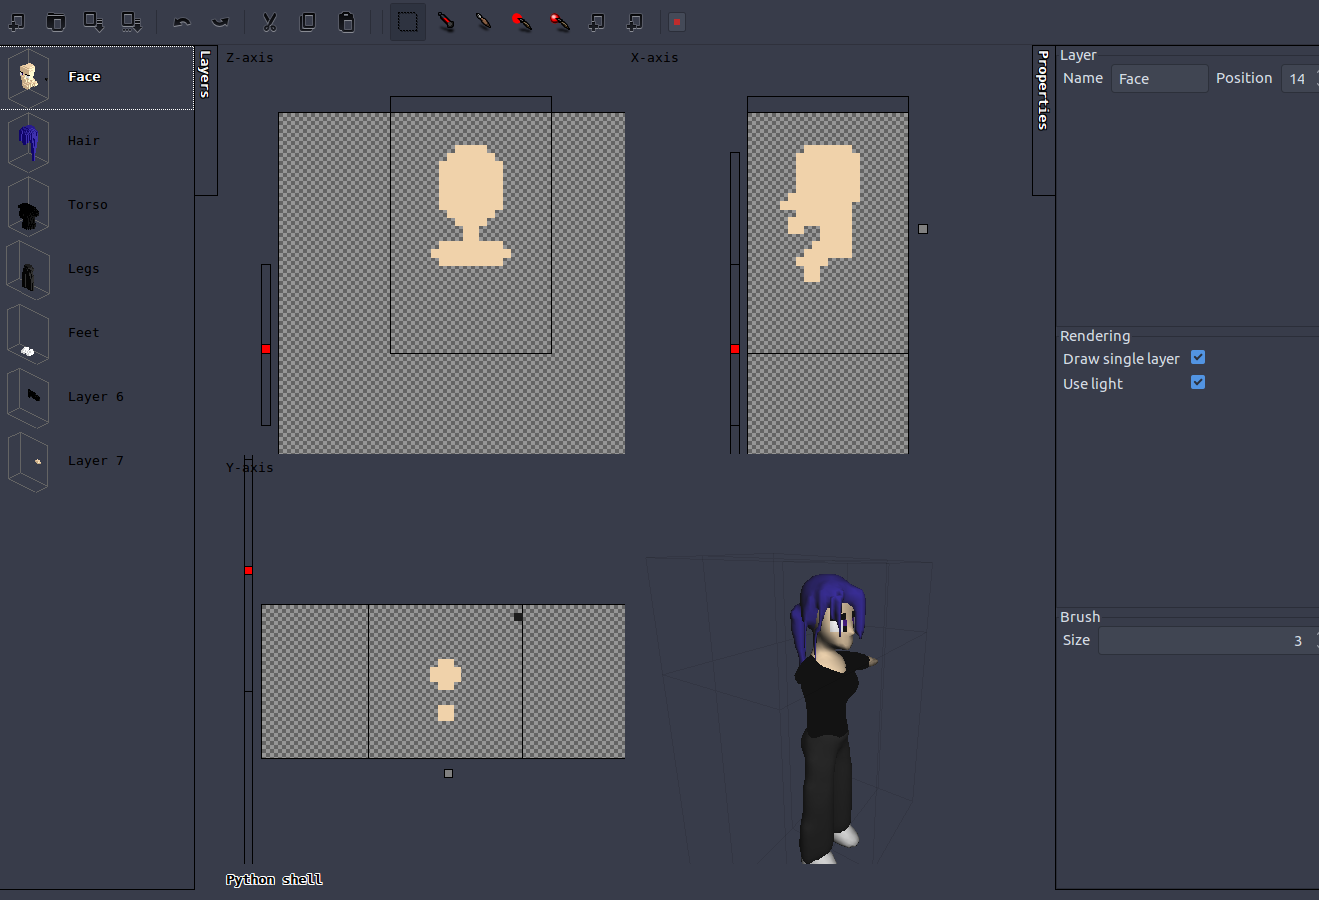Click the Position value field
This screenshot has width=1319, height=900.
(1300, 79)
